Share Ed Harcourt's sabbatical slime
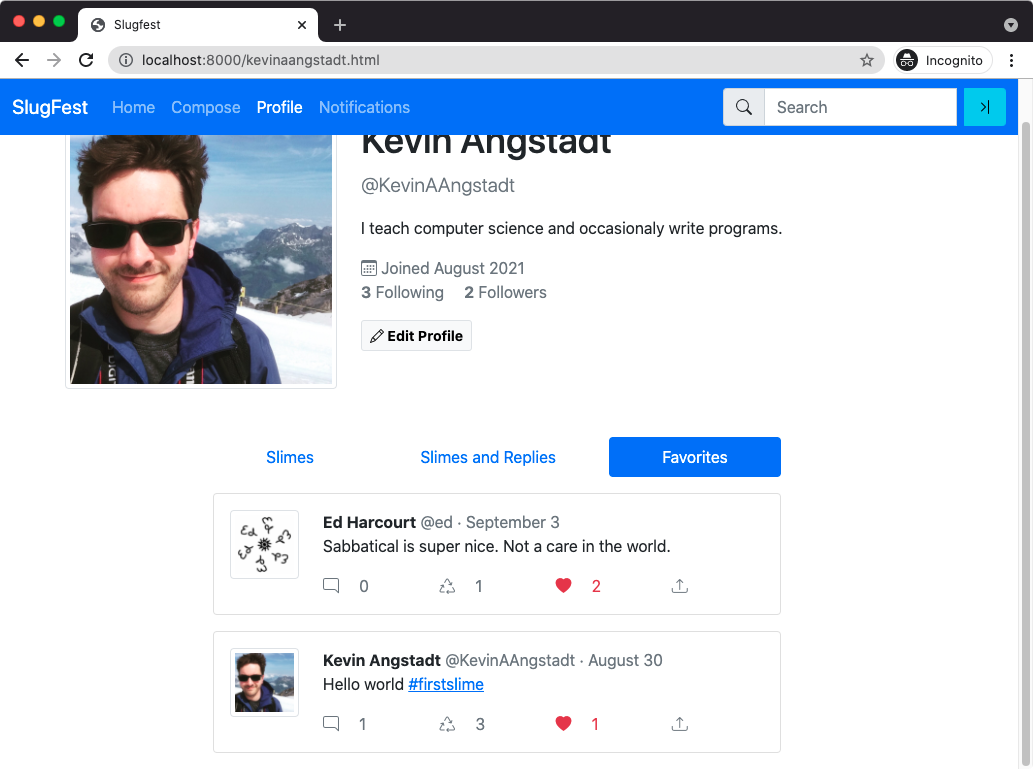 pyautogui.click(x=679, y=585)
